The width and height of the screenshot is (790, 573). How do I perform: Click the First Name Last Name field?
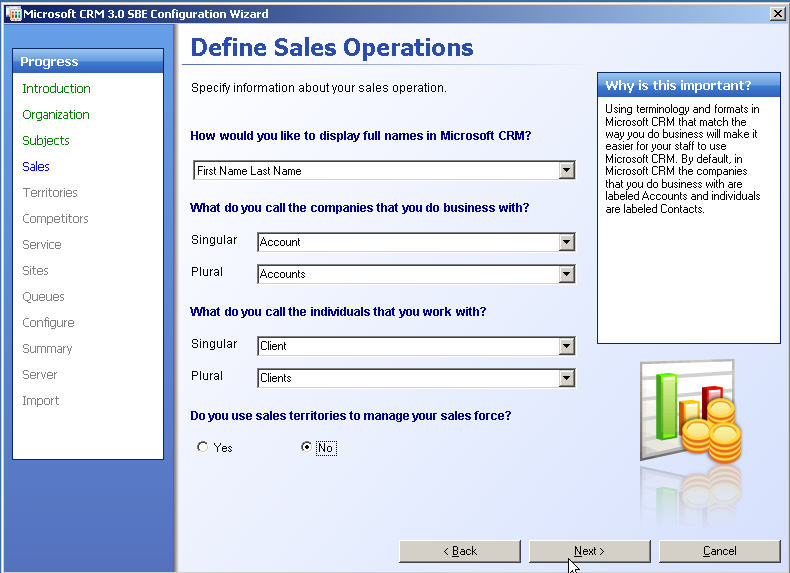pos(376,170)
